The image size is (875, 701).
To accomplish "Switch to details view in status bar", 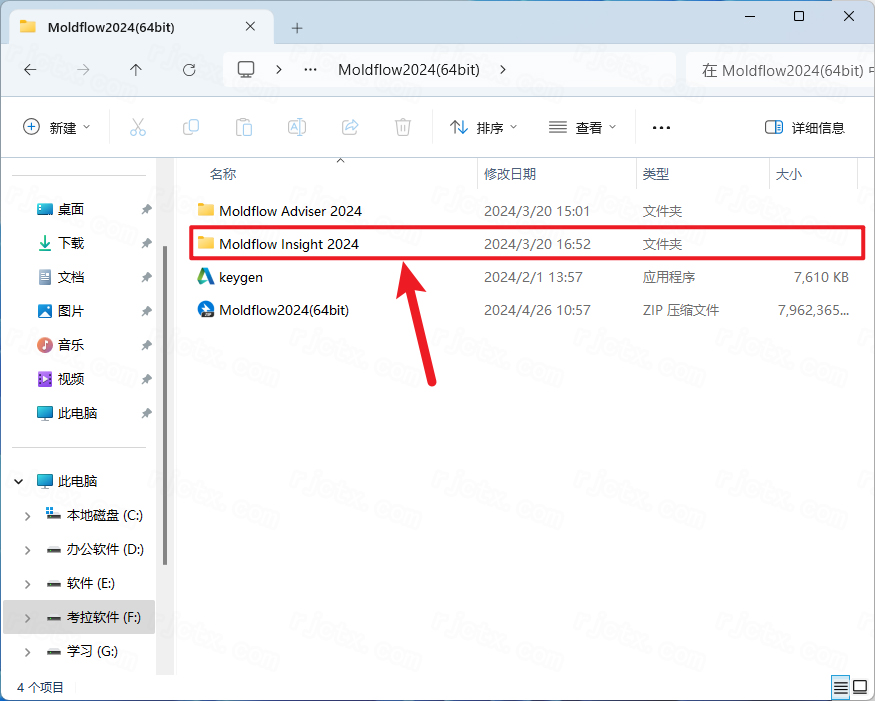I will coord(841,687).
